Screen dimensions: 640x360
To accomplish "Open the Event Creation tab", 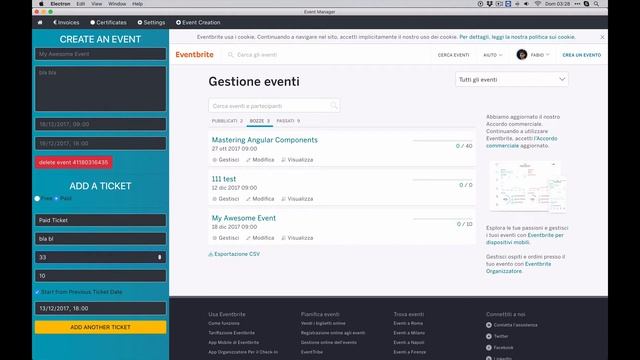I will click(x=198, y=22).
